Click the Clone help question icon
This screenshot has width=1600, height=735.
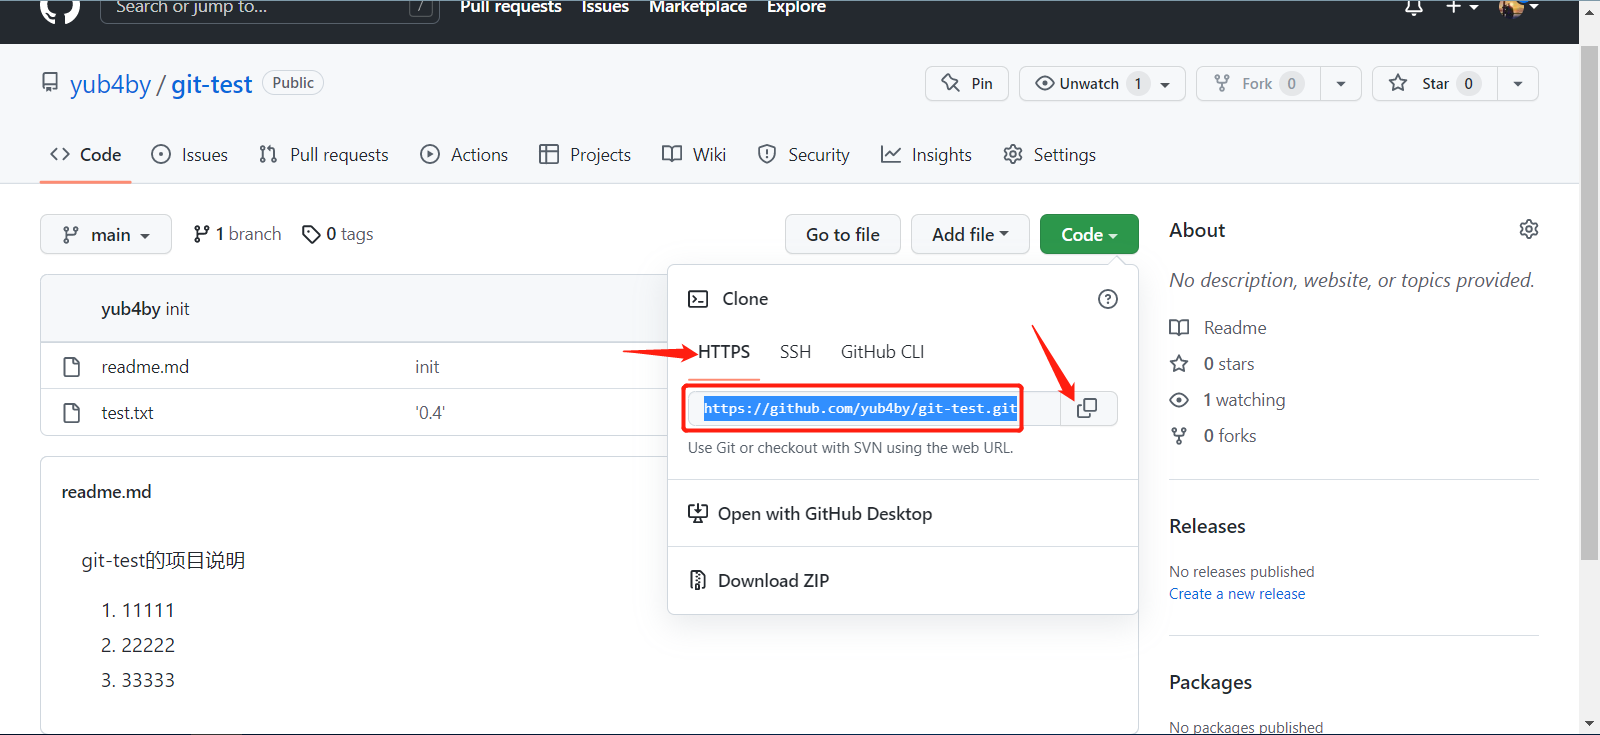[x=1108, y=299]
